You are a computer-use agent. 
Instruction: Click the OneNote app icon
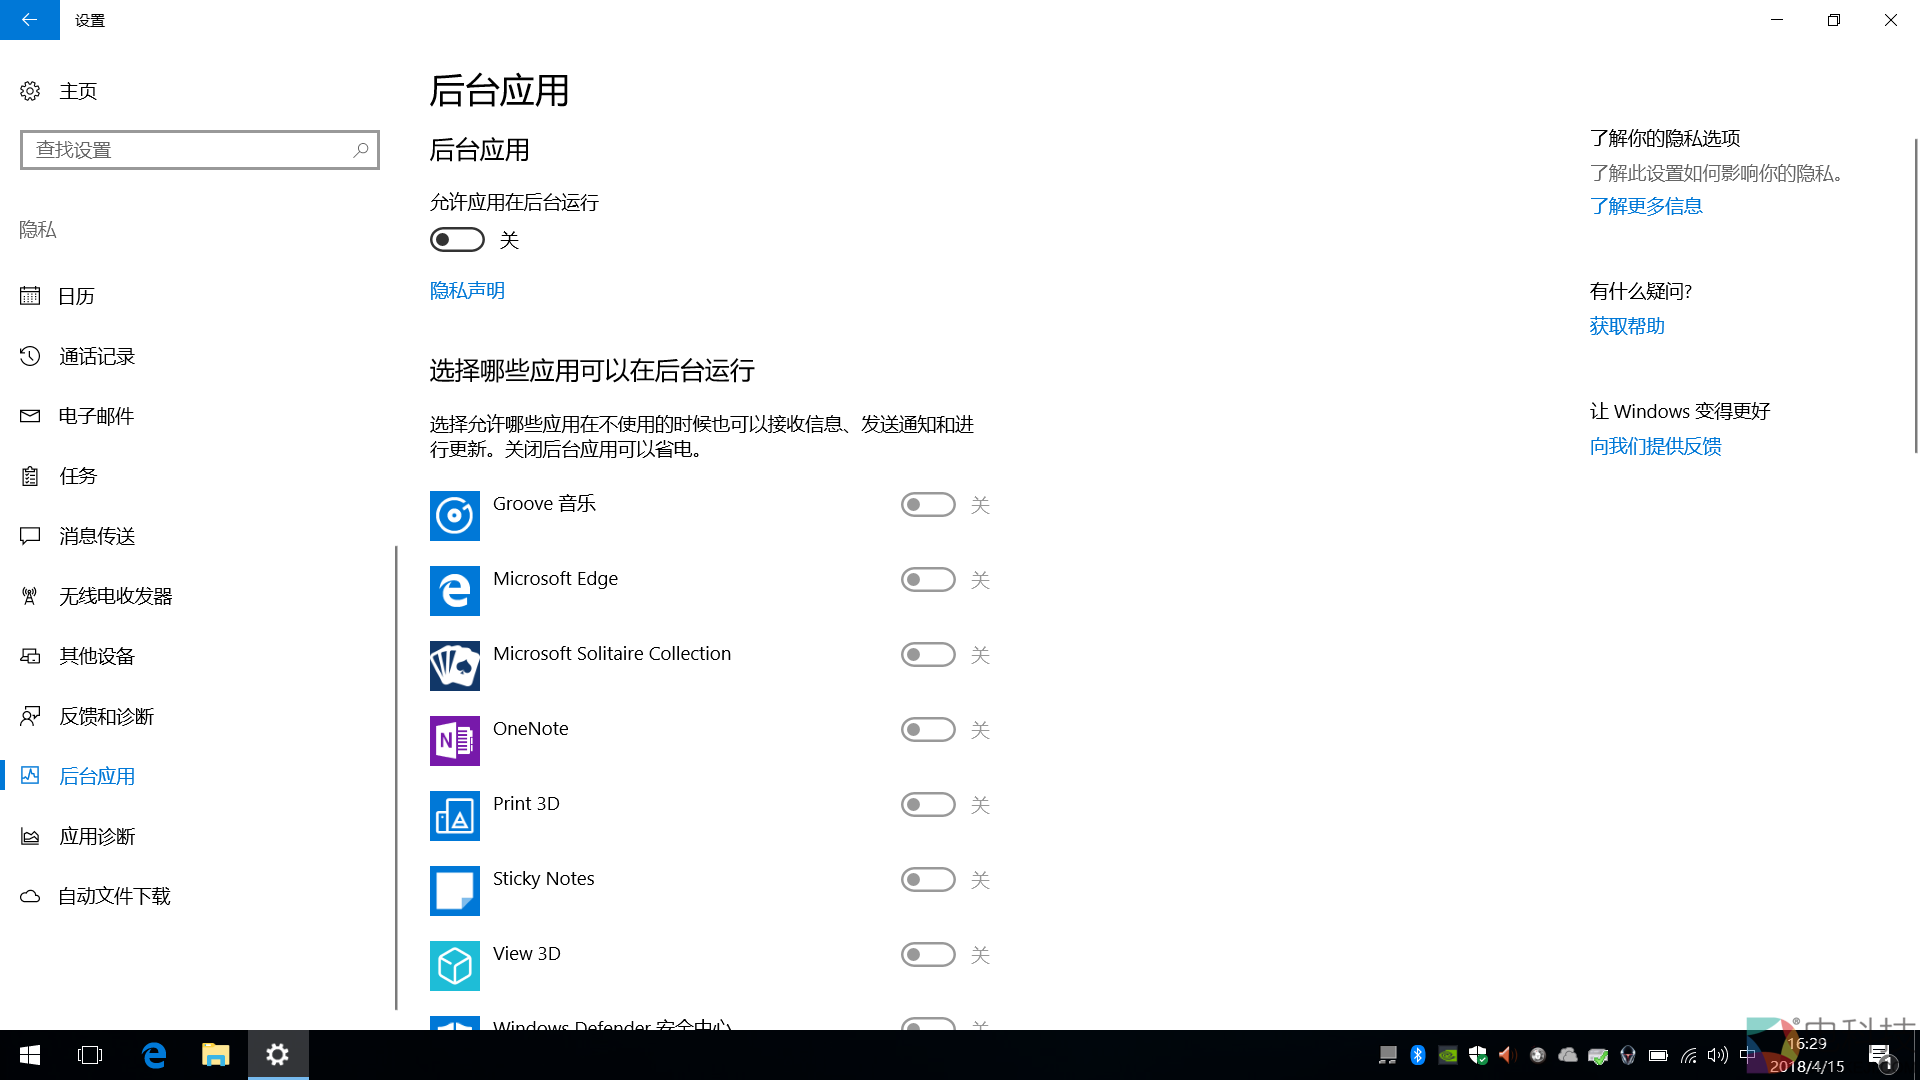(454, 741)
